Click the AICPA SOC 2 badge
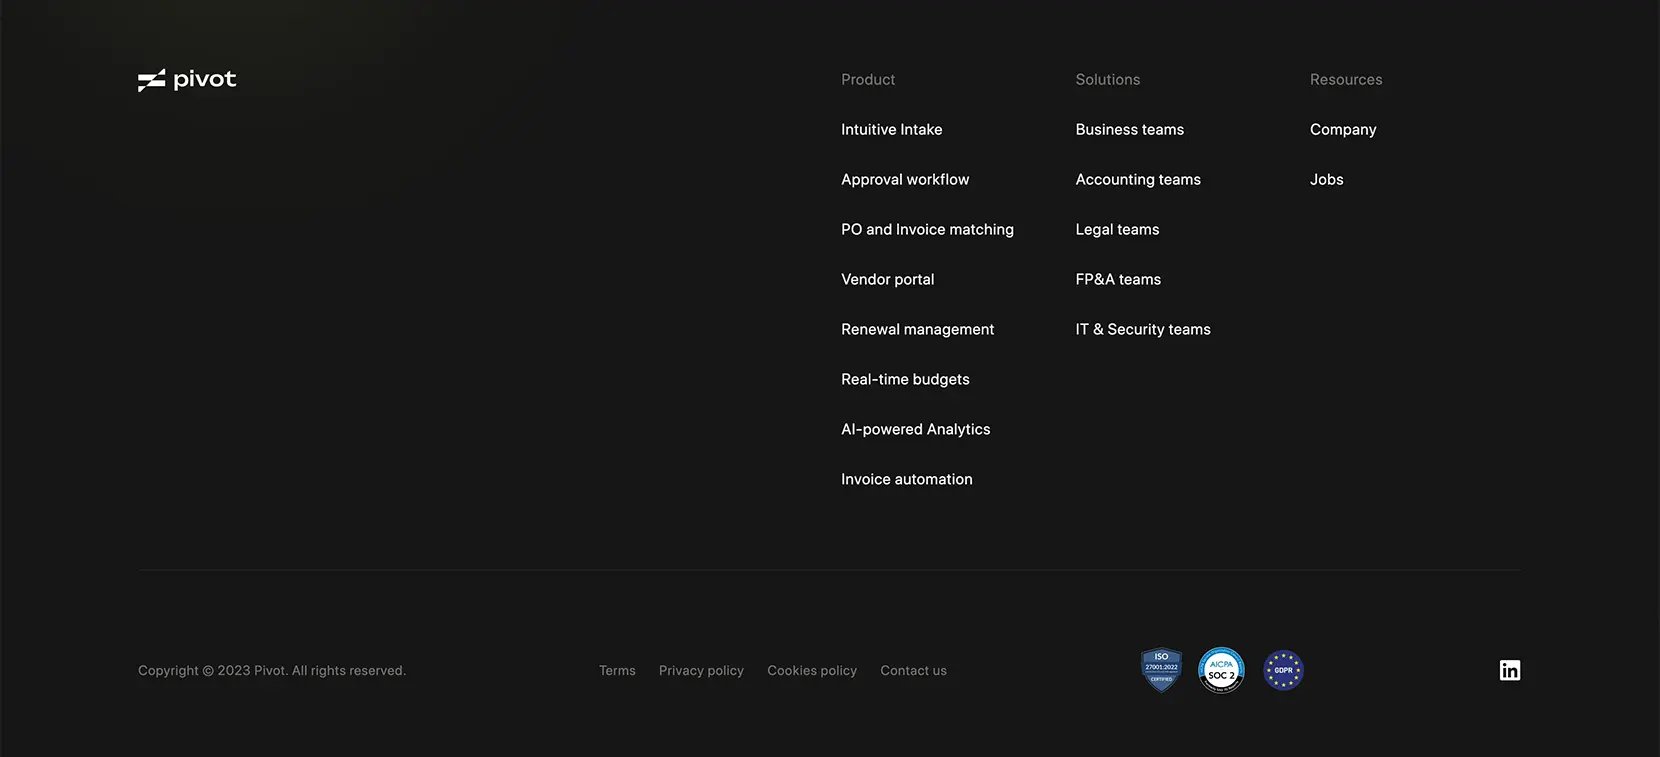Screen dimensions: 1660x757 coord(1221,670)
